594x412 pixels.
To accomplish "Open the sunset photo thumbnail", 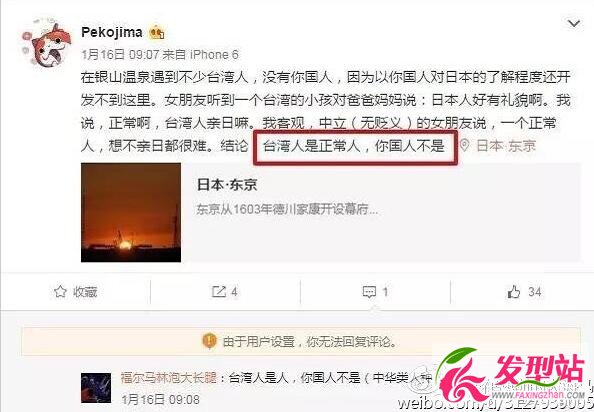I will click(x=131, y=212).
